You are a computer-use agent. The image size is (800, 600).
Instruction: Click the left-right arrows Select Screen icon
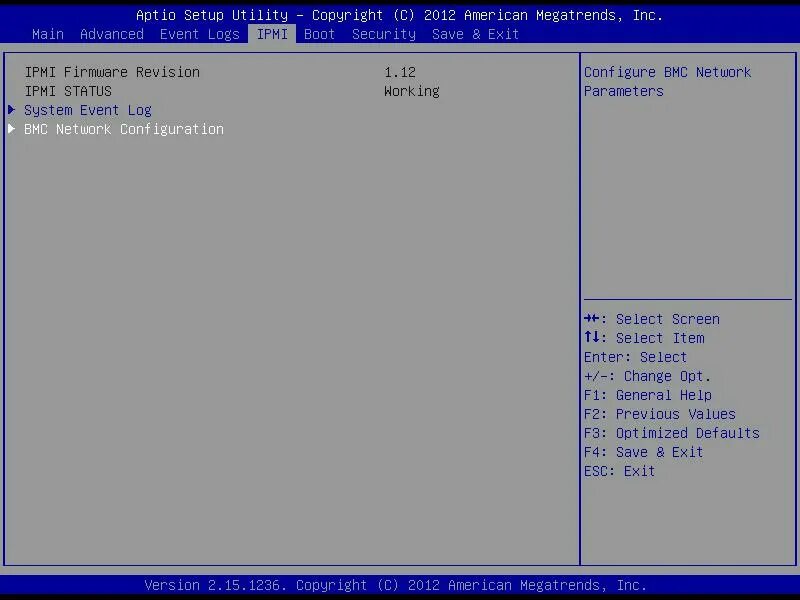pos(591,318)
